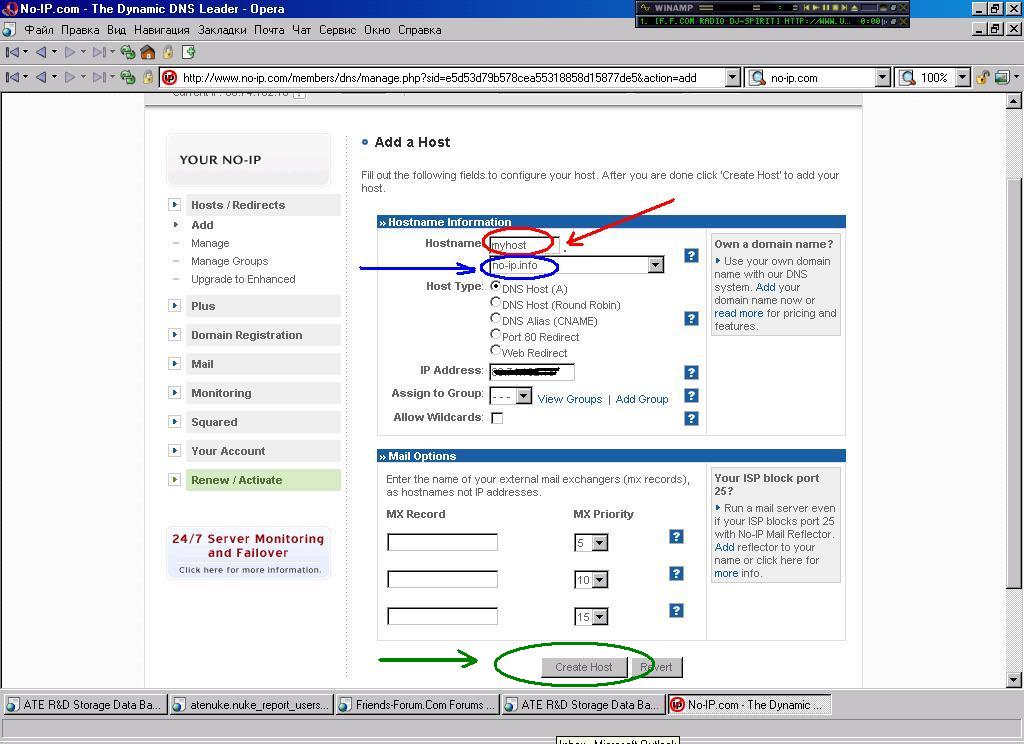Expand Mail sidebar section
This screenshot has width=1024, height=744.
tap(174, 364)
